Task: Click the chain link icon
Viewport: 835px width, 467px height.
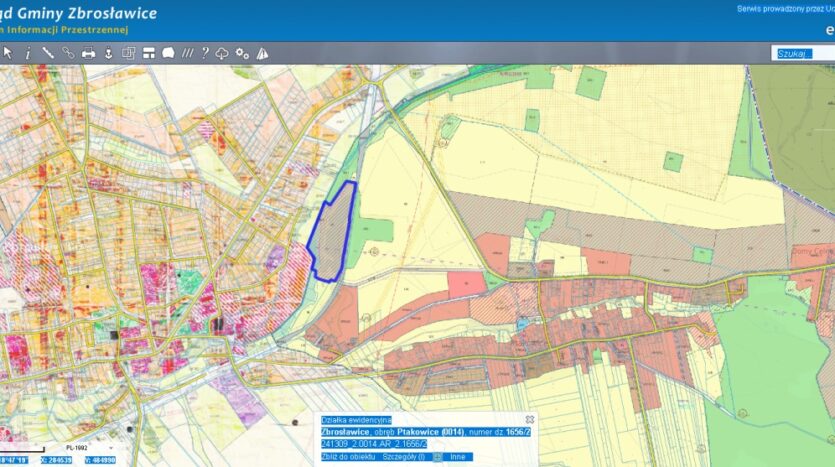Action: (68, 53)
